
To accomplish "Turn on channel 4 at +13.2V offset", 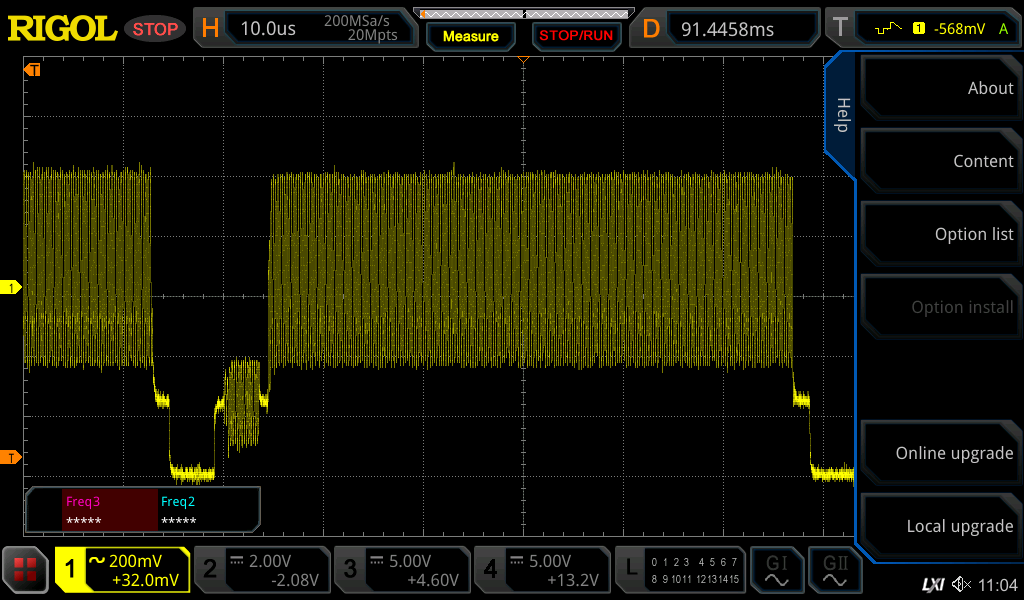I will (x=541, y=570).
